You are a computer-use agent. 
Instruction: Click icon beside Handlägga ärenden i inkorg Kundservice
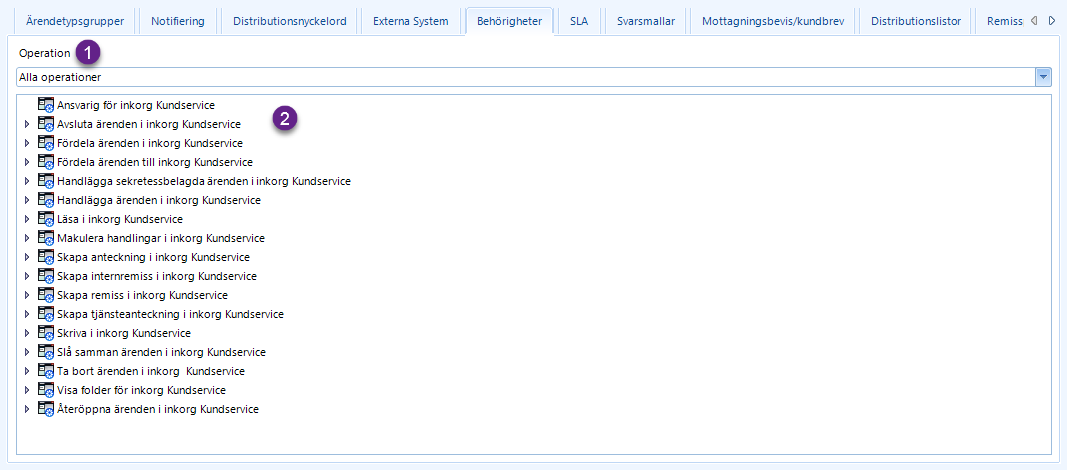point(46,201)
